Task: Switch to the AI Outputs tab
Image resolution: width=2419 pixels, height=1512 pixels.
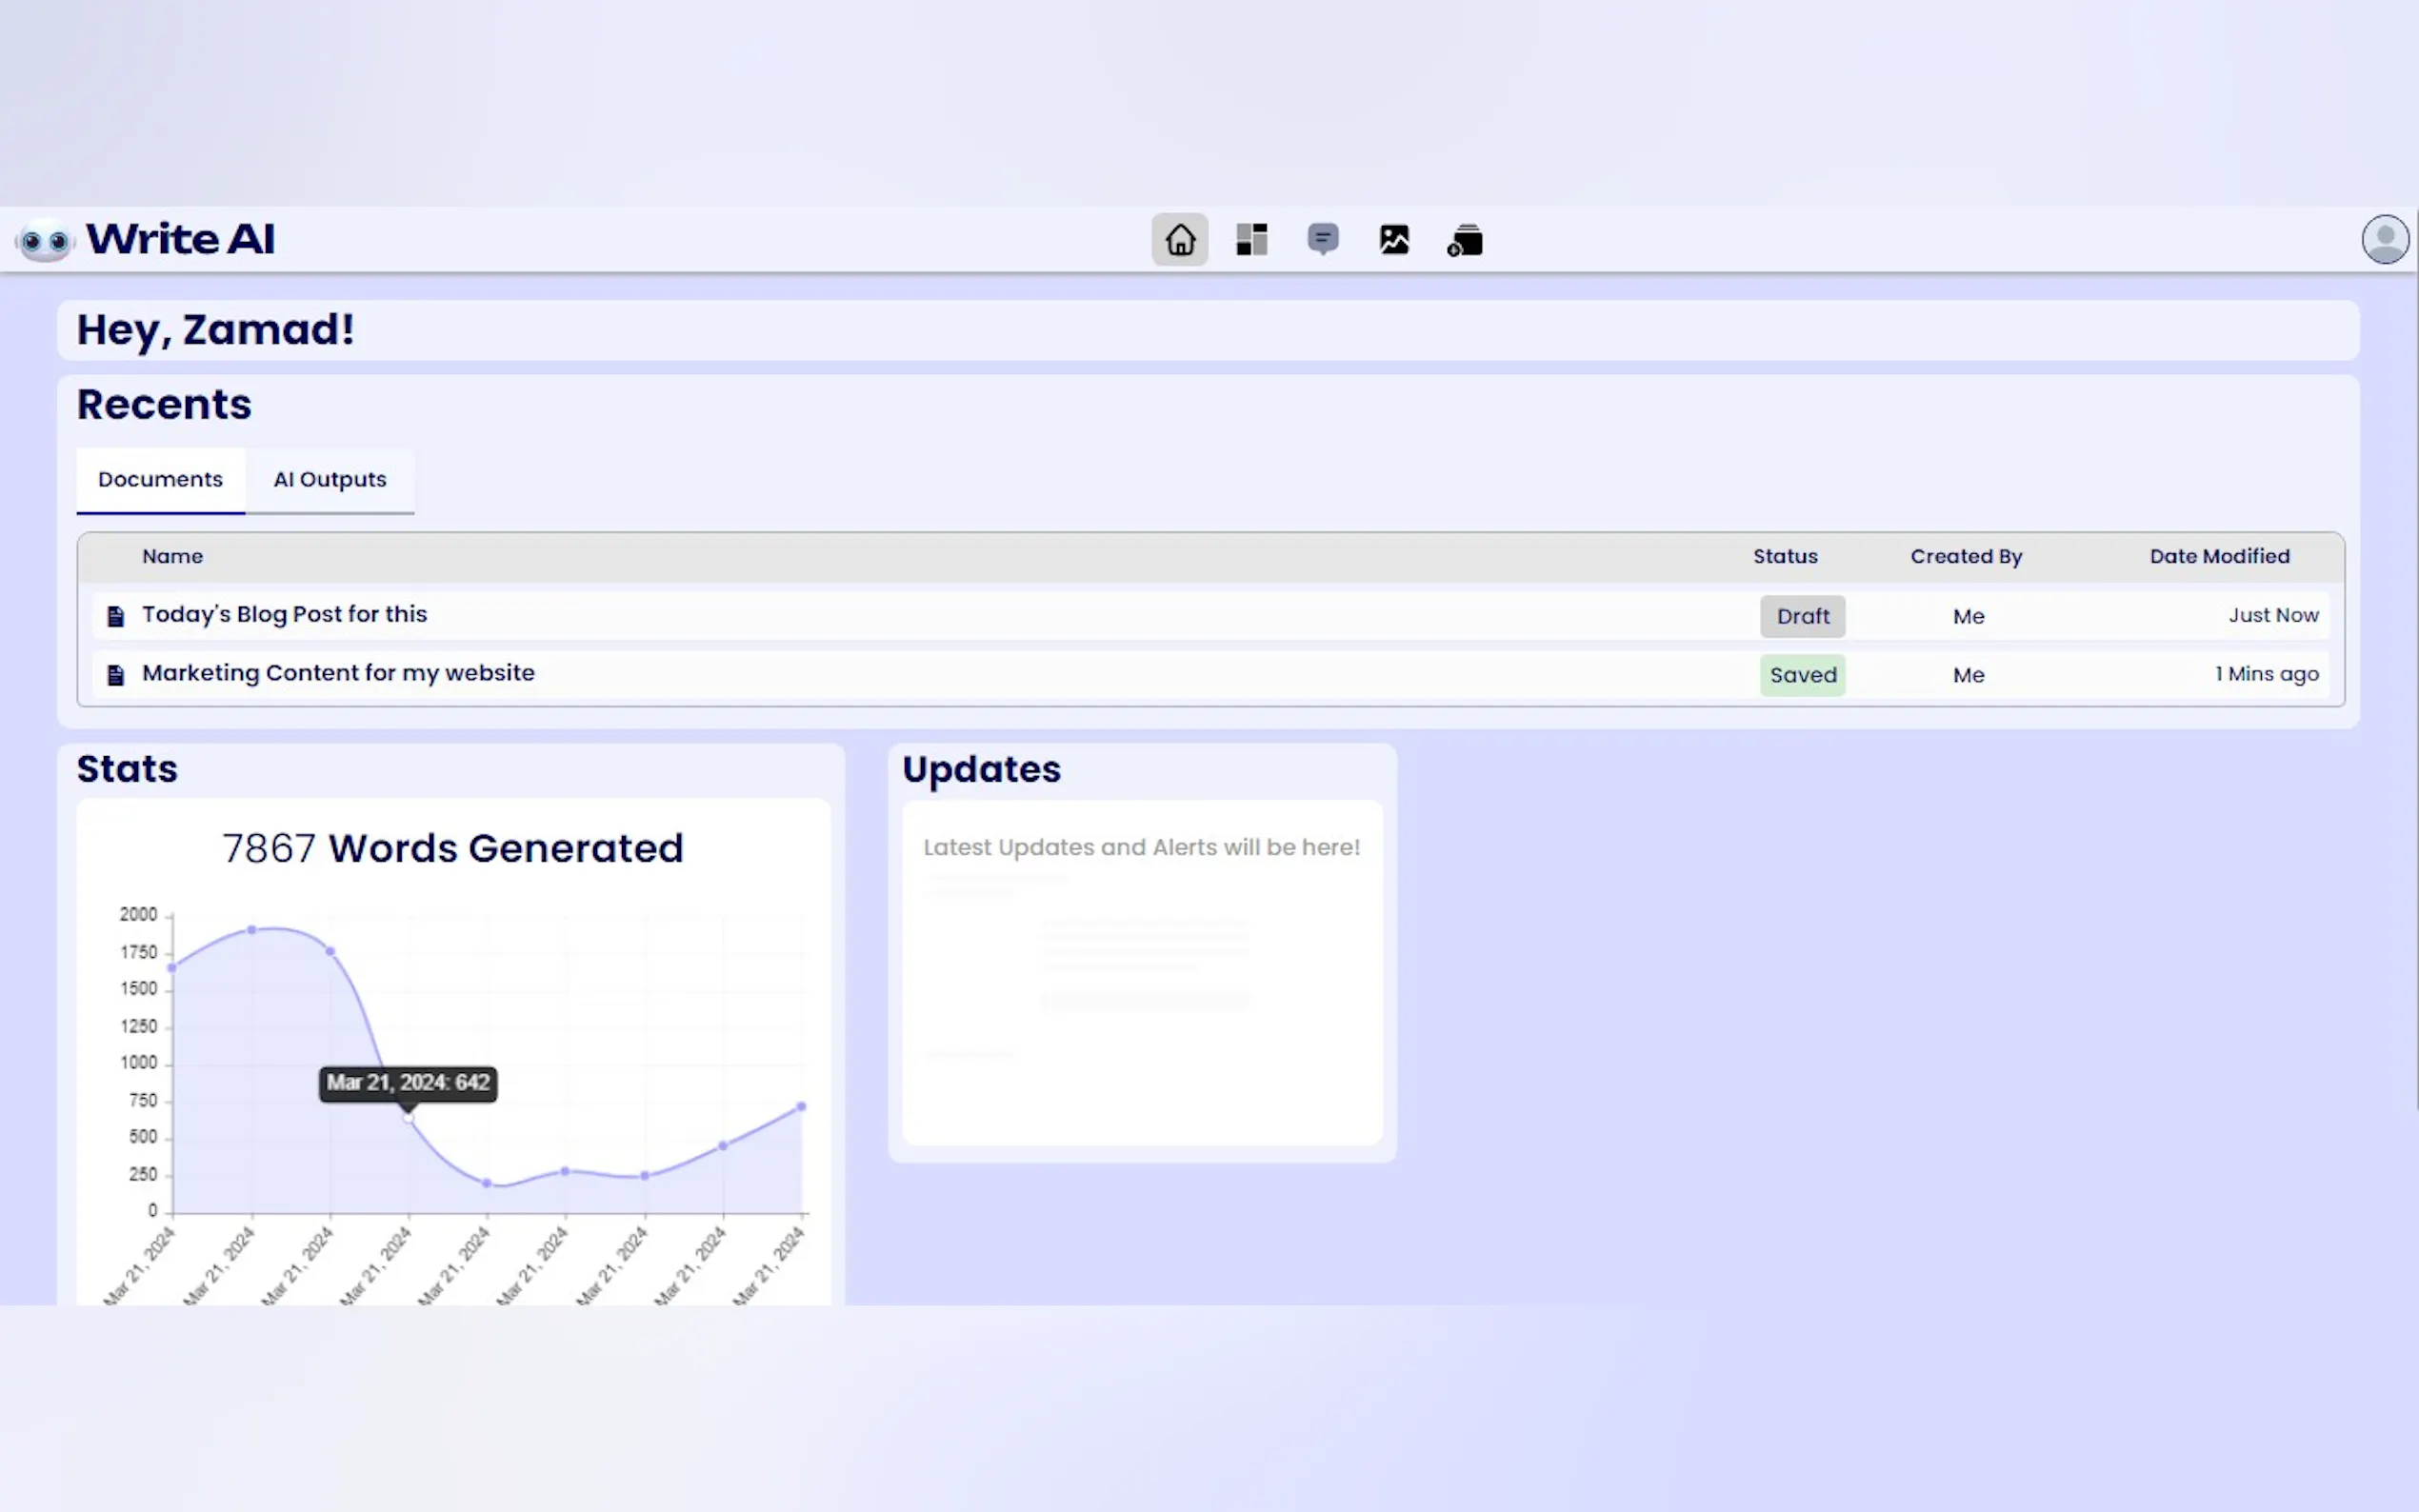Action: [330, 480]
